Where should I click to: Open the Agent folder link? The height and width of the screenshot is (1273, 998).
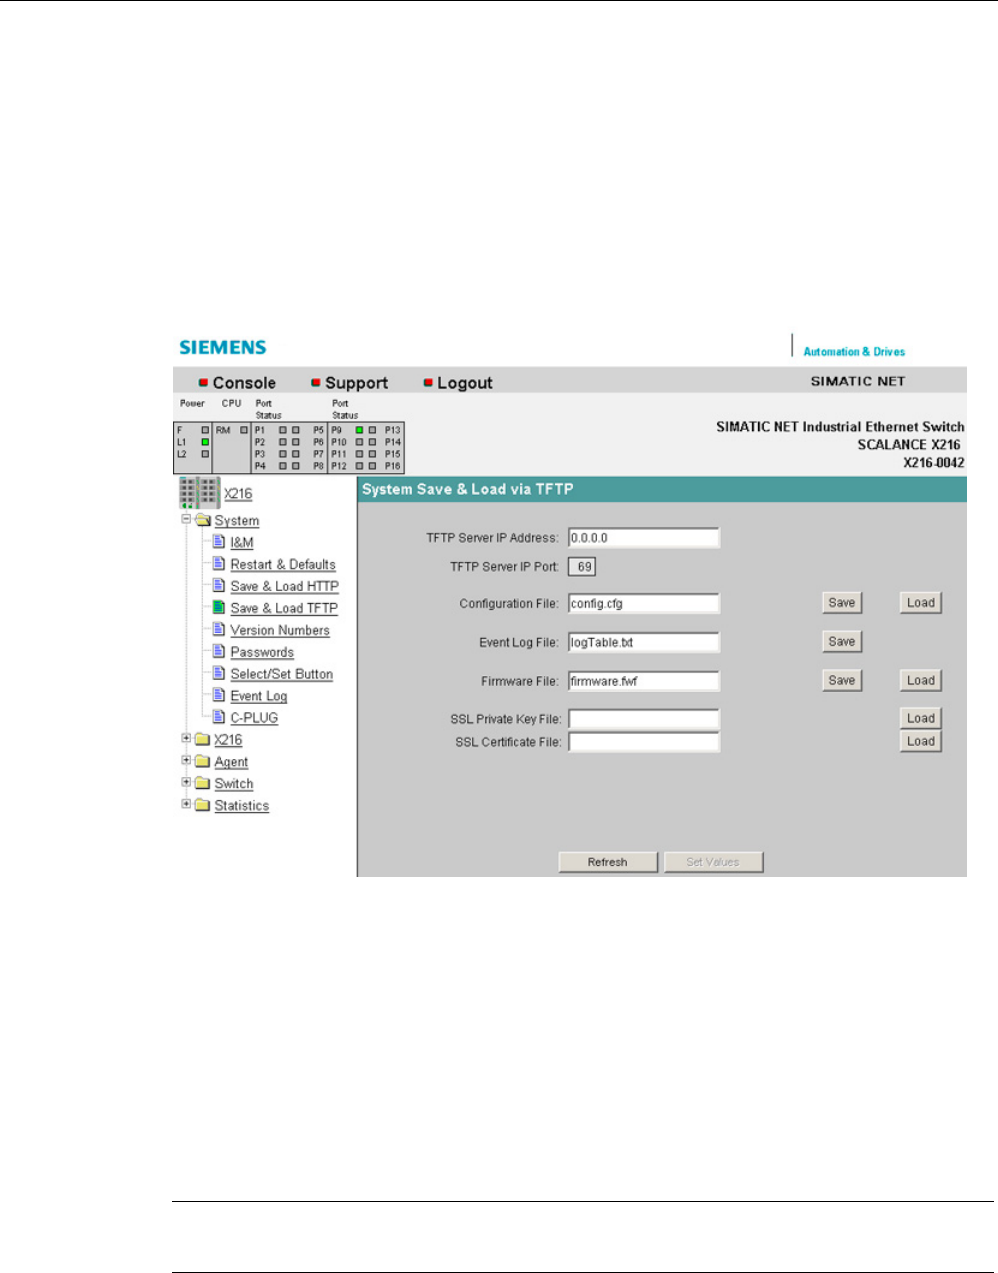(231, 762)
